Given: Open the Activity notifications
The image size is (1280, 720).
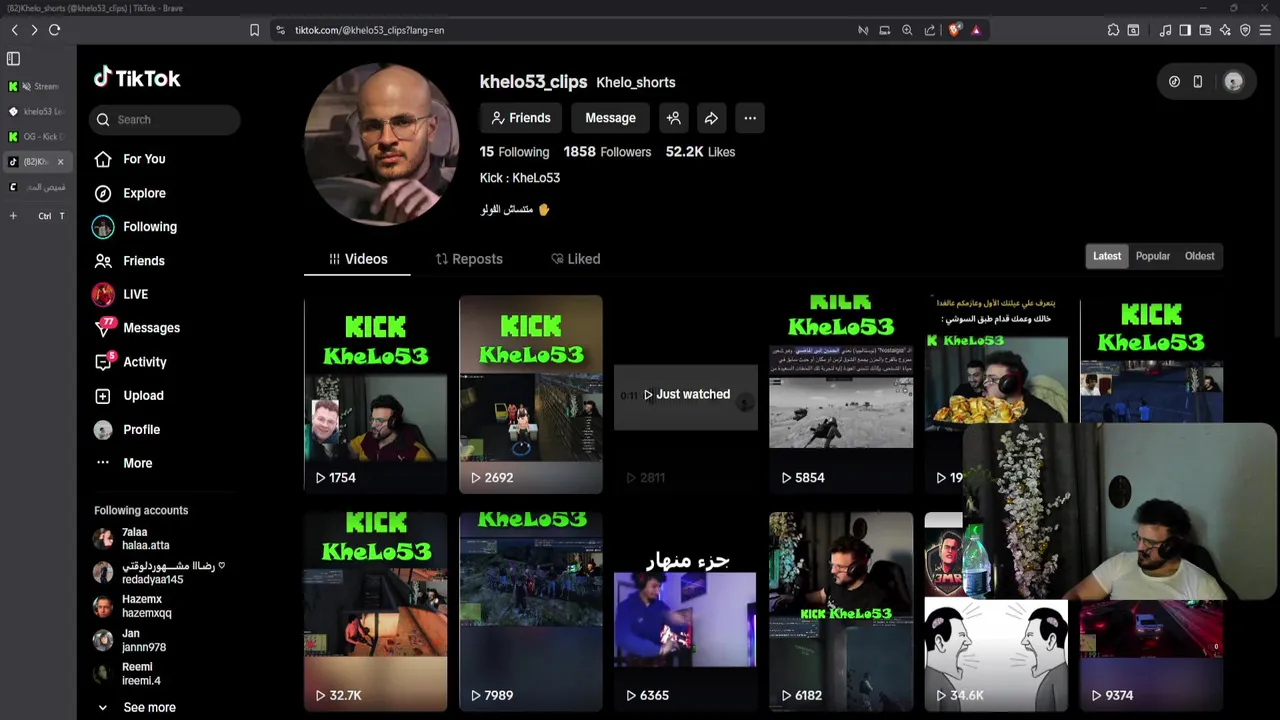Looking at the screenshot, I should click(x=144, y=362).
